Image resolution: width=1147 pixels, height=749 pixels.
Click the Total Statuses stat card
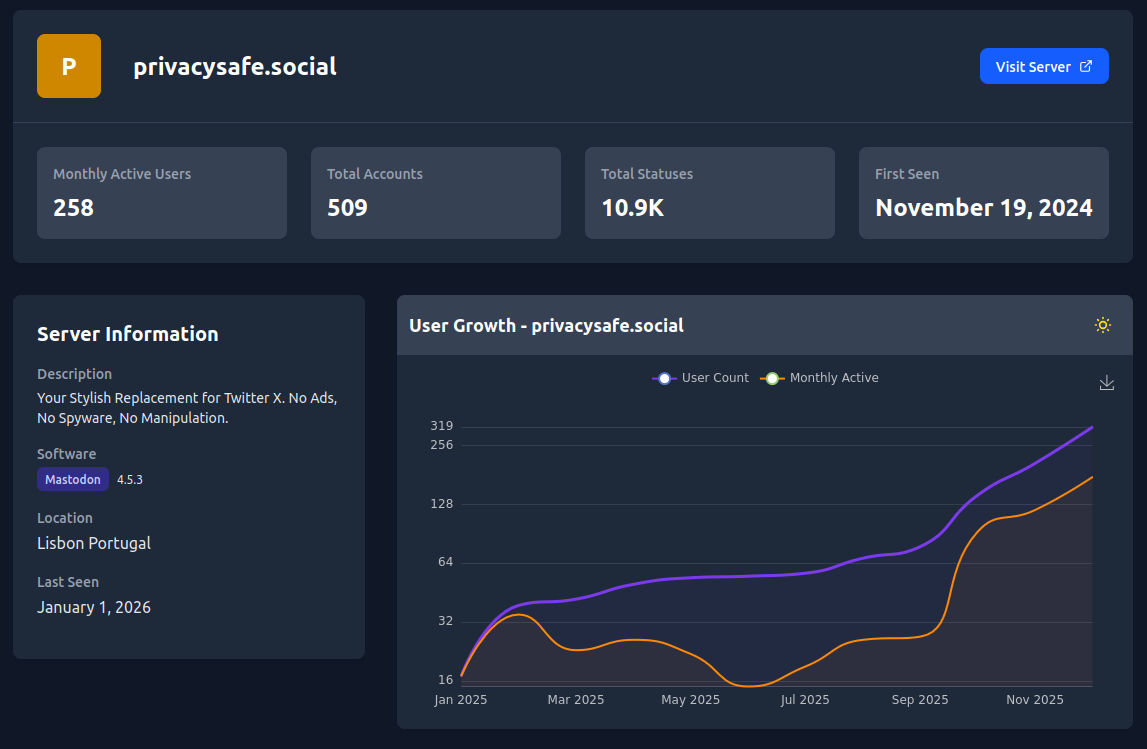(710, 193)
